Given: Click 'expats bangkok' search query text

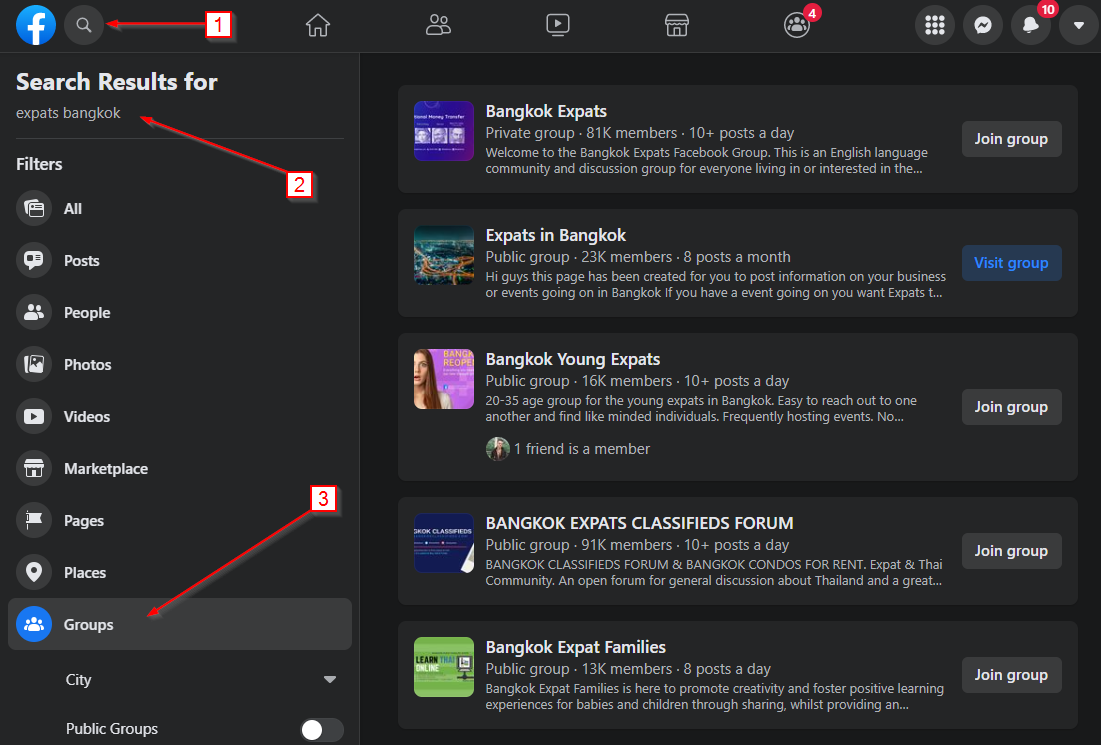Looking at the screenshot, I should click(x=68, y=113).
